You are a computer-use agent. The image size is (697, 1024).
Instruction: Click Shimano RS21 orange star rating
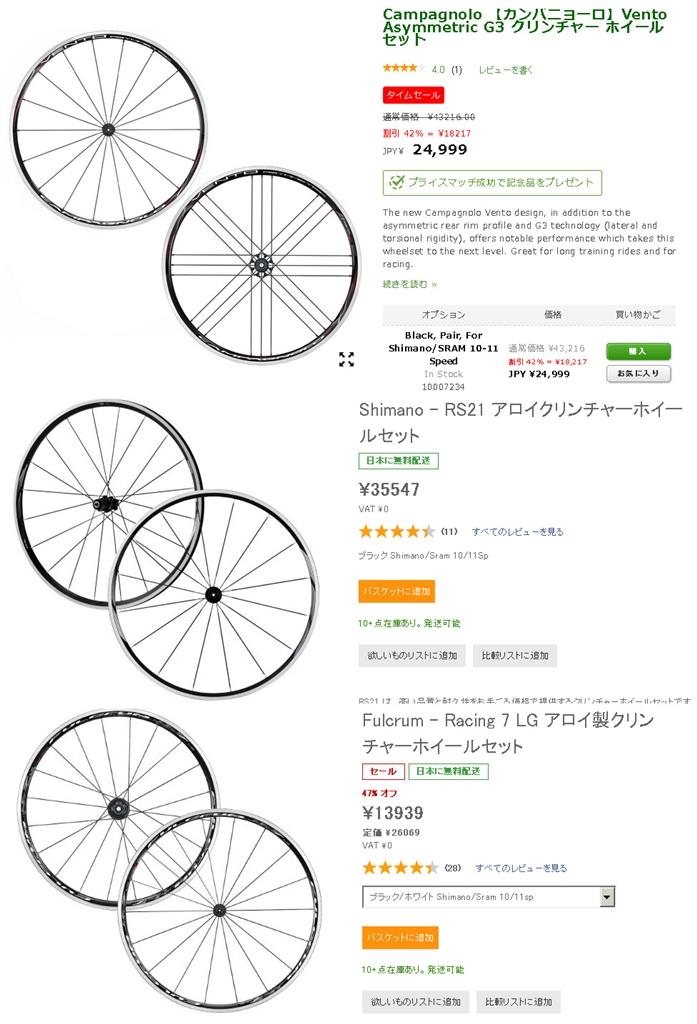tap(397, 531)
